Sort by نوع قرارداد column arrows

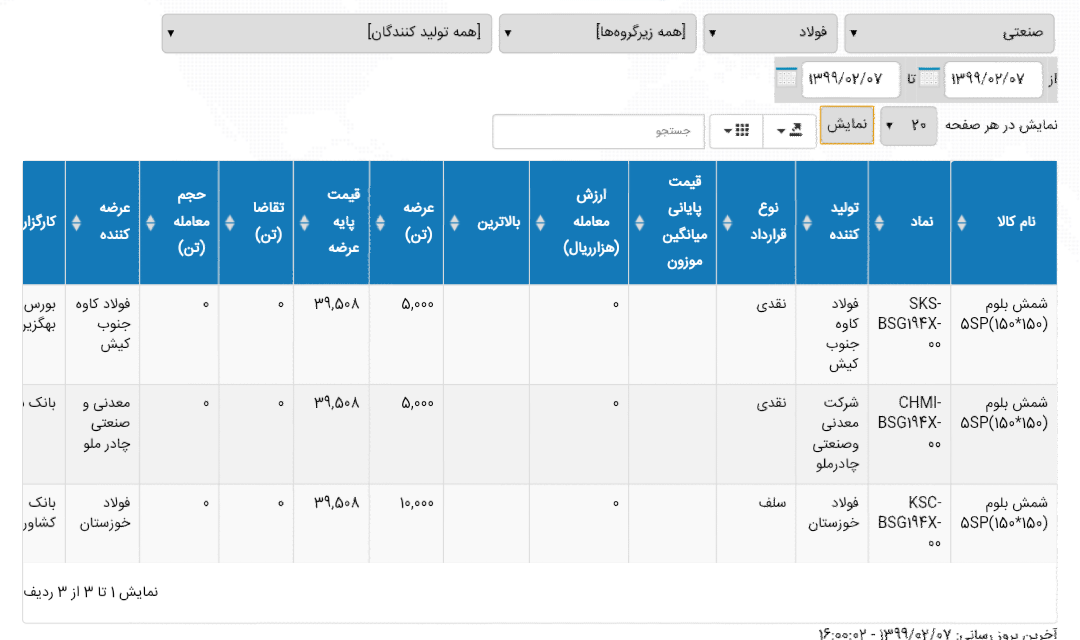pyautogui.click(x=727, y=223)
